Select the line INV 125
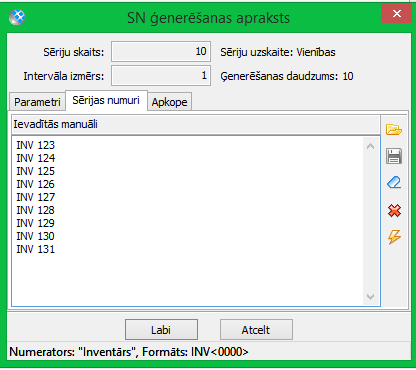 (35, 171)
